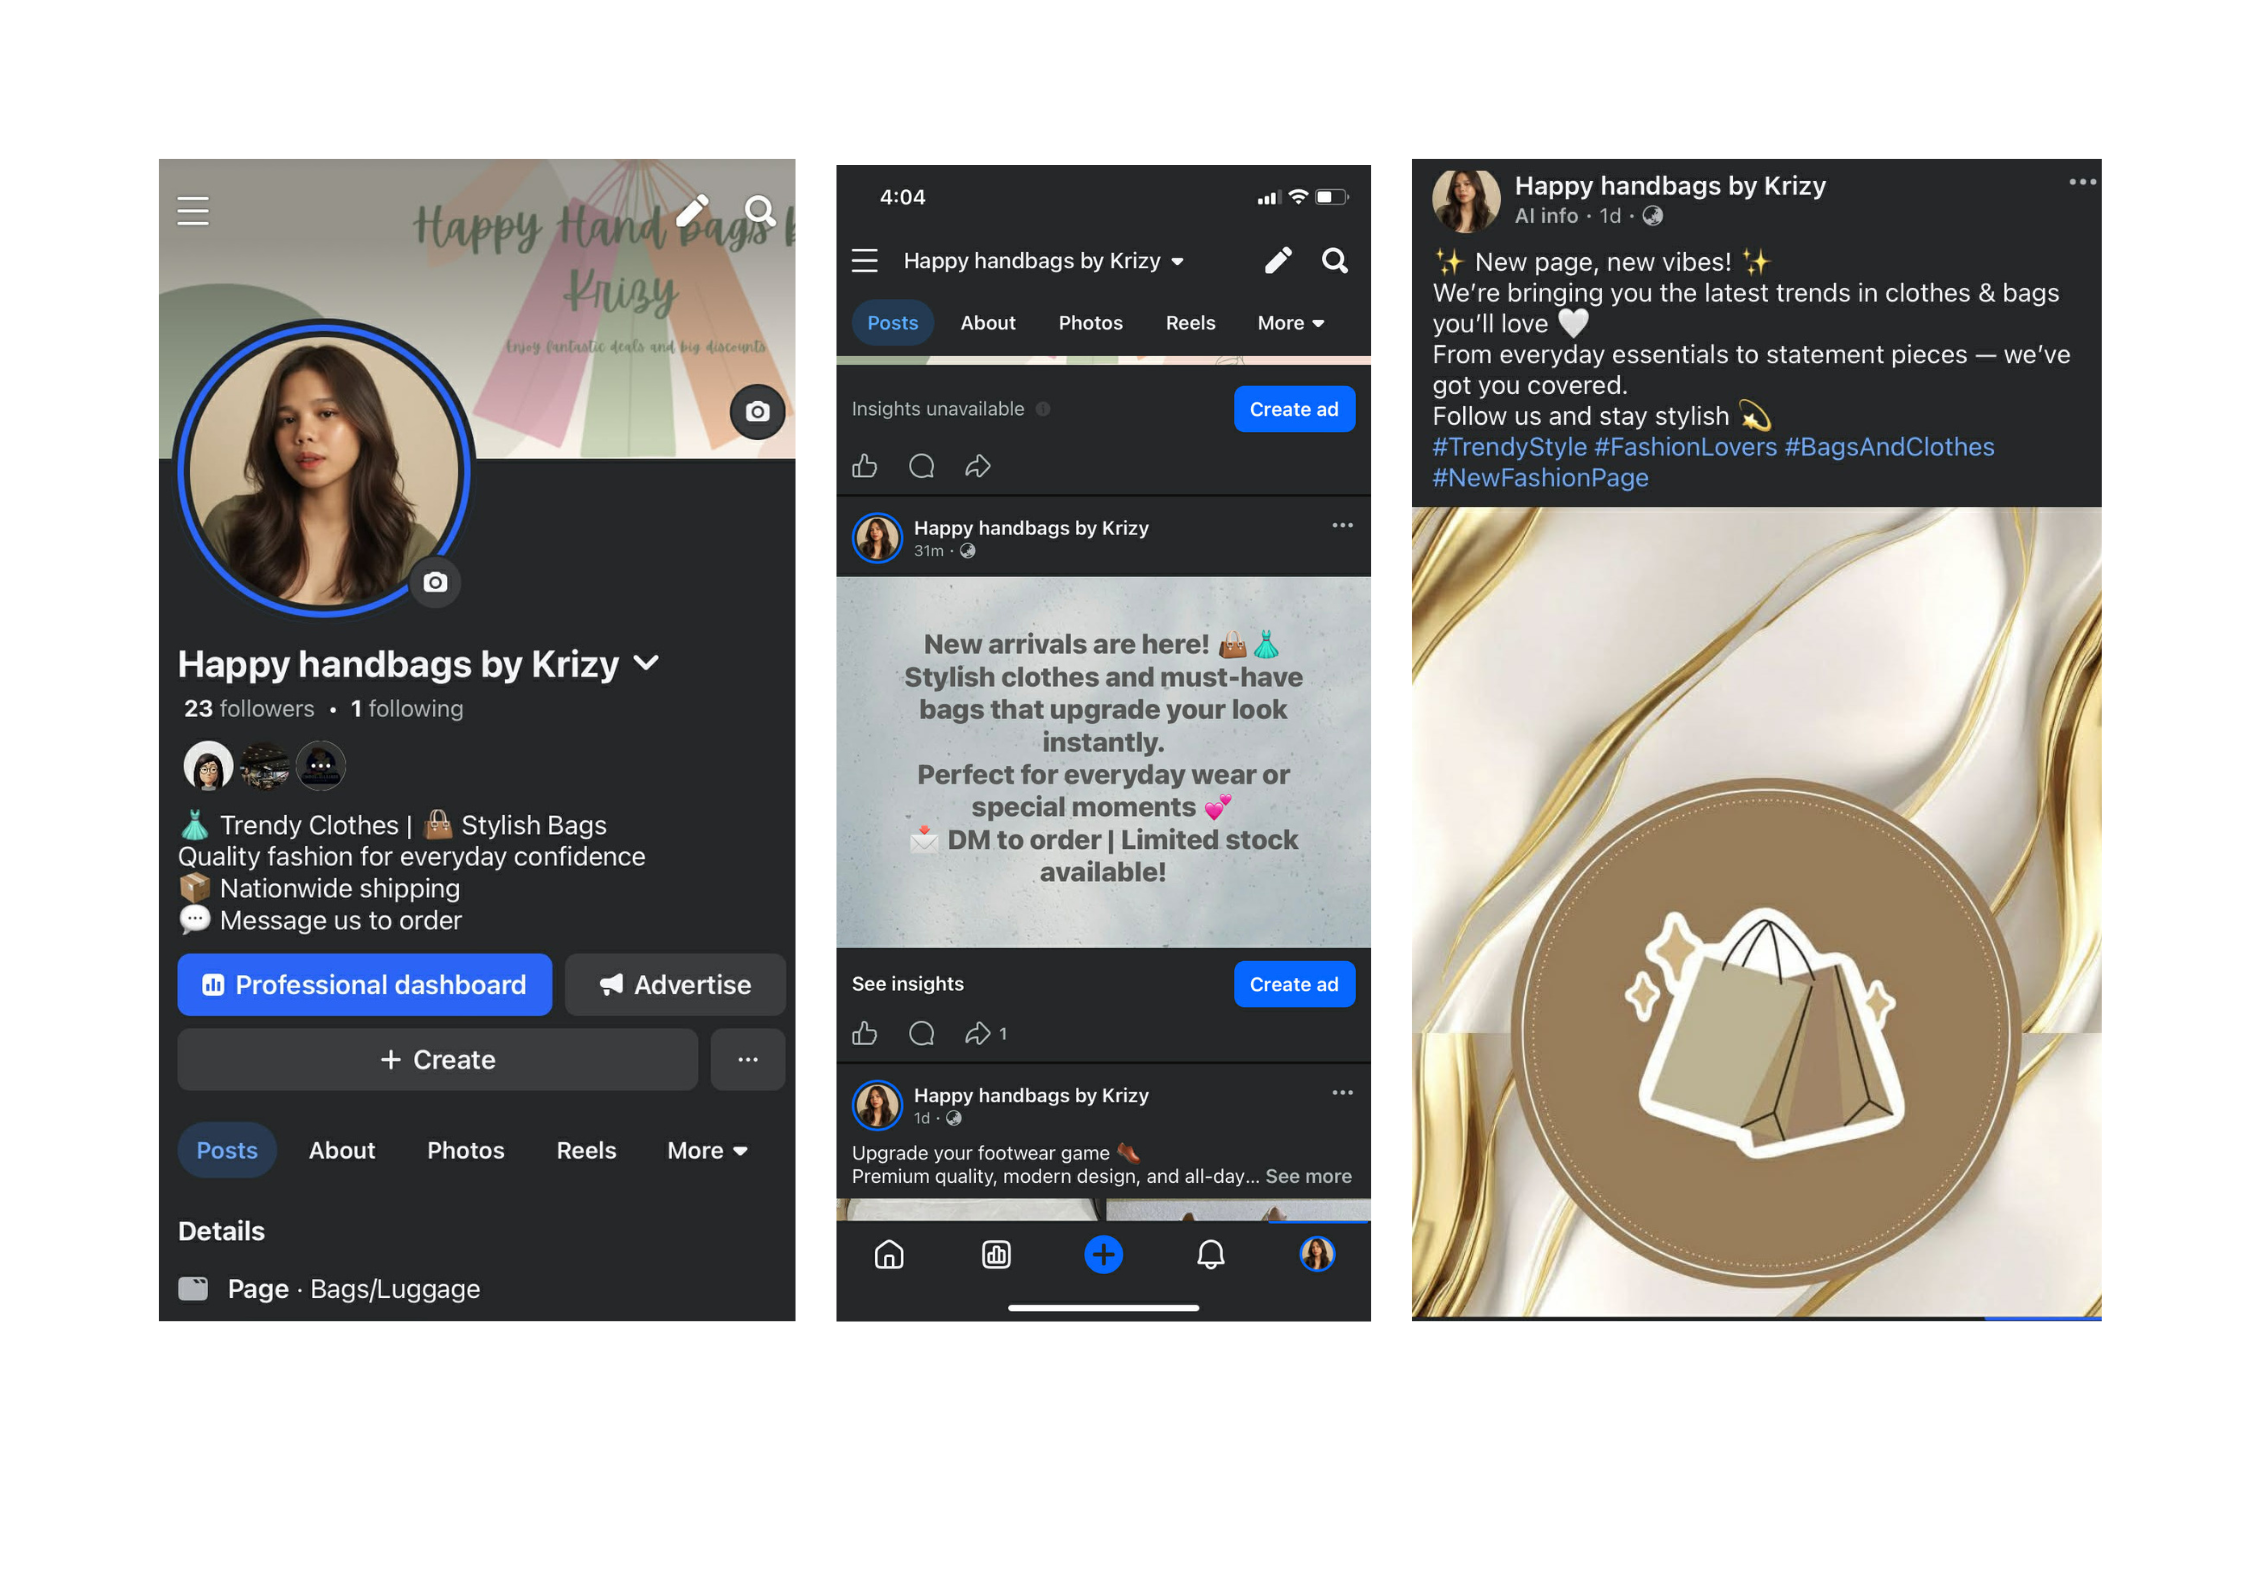Tap camera icon on cover photo
This screenshot has width=2245, height=1587.
(757, 411)
